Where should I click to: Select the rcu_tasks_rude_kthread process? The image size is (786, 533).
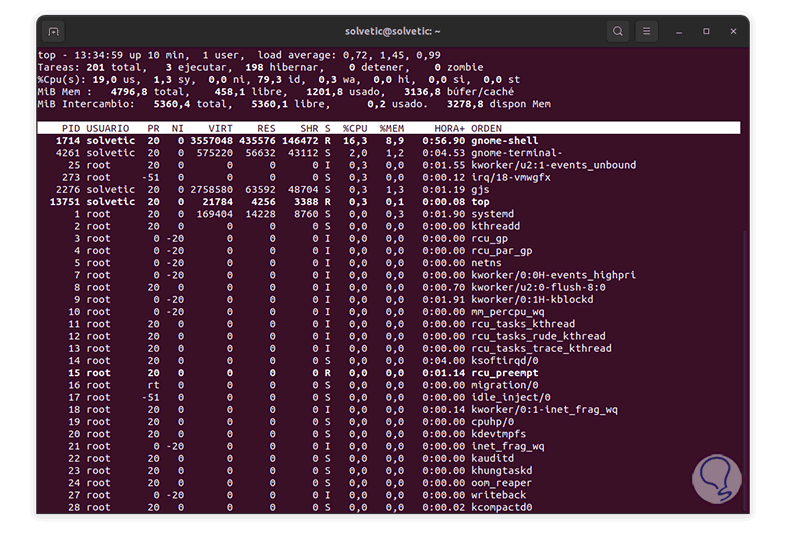tap(538, 336)
